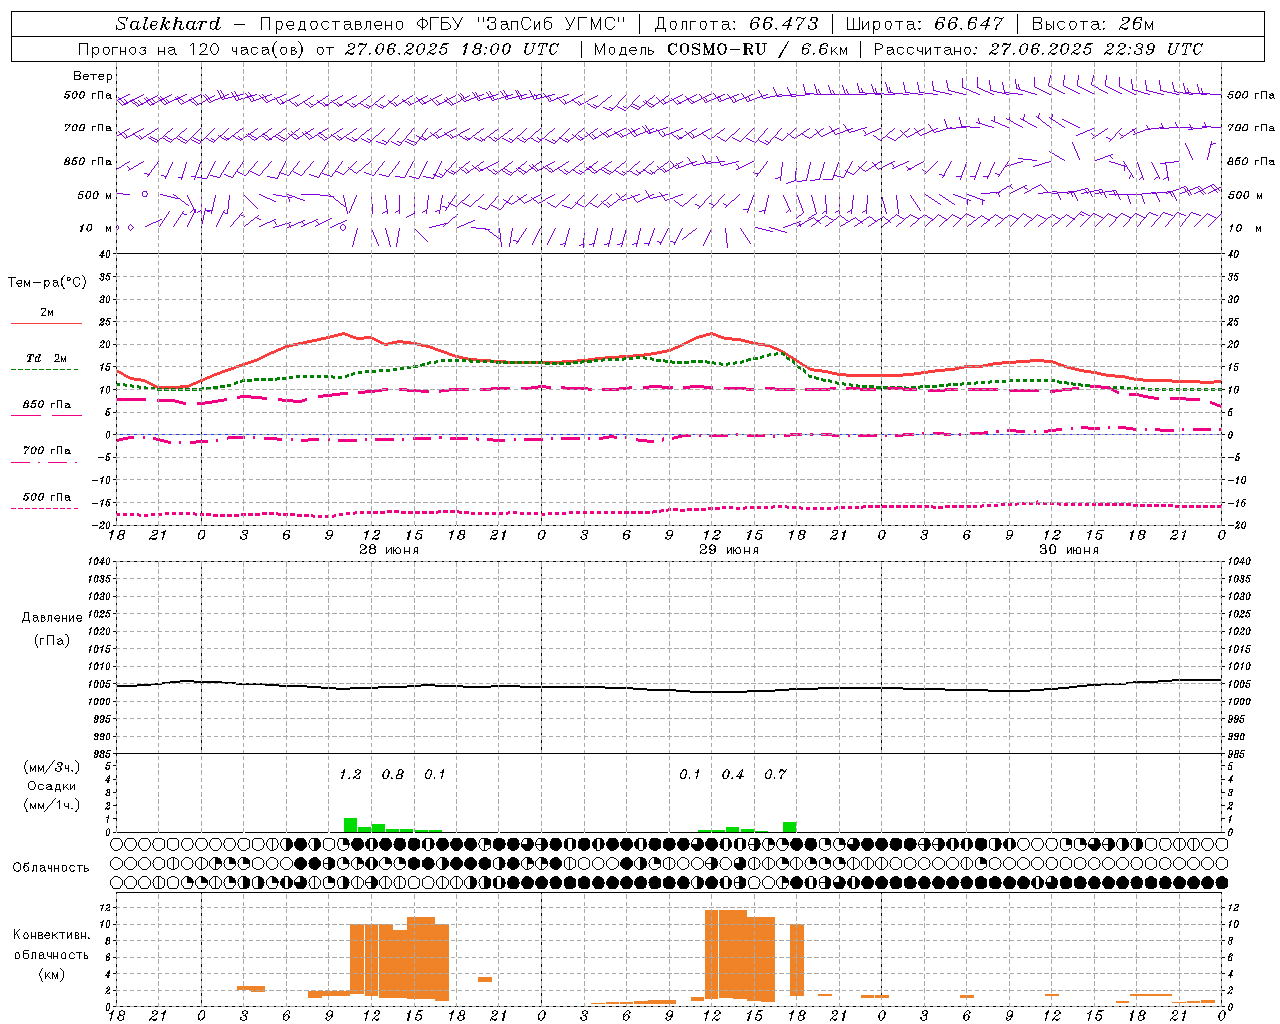Click the 29 июня date label
1280x1024 pixels.
point(728,550)
